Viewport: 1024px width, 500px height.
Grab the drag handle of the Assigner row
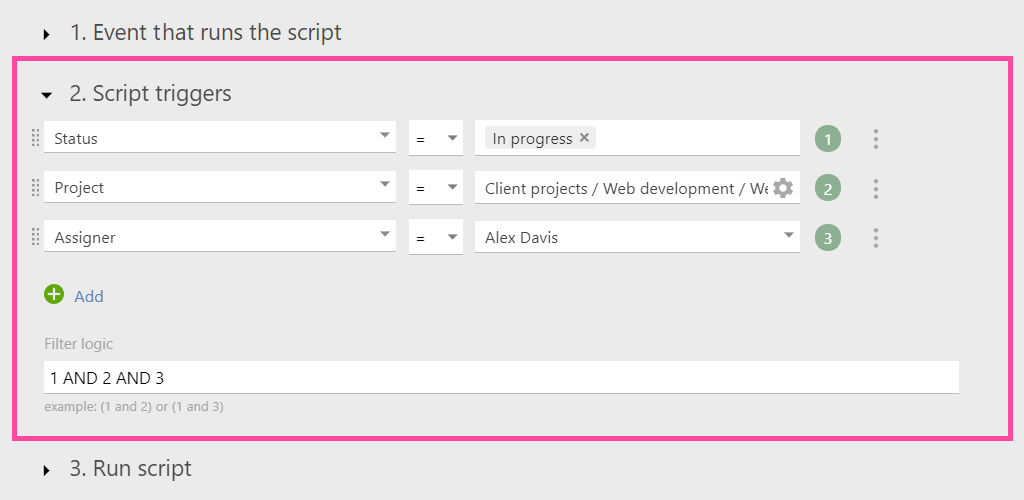pyautogui.click(x=35, y=238)
